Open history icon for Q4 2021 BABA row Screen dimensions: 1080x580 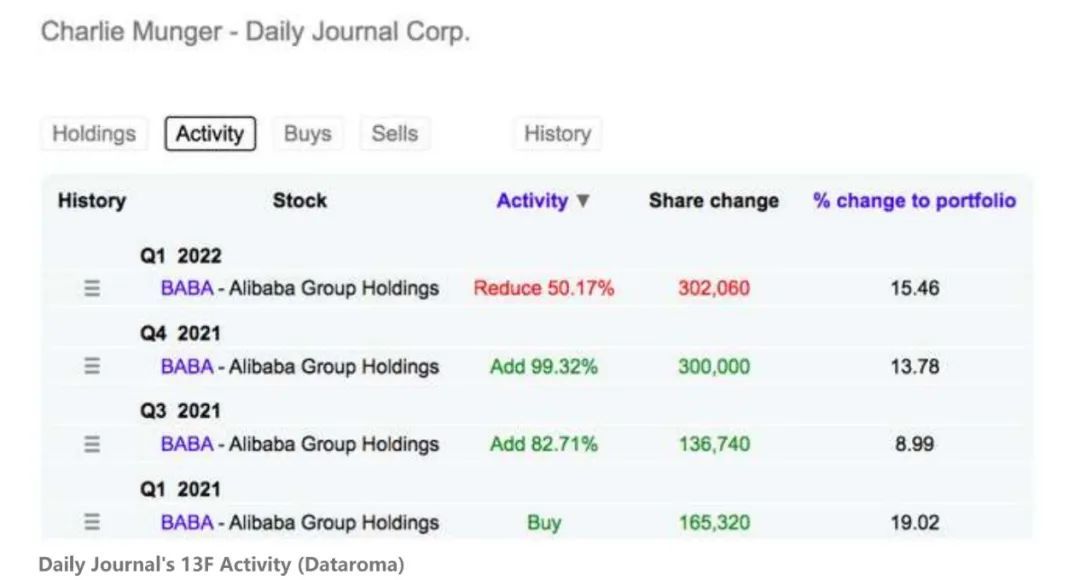click(x=92, y=367)
